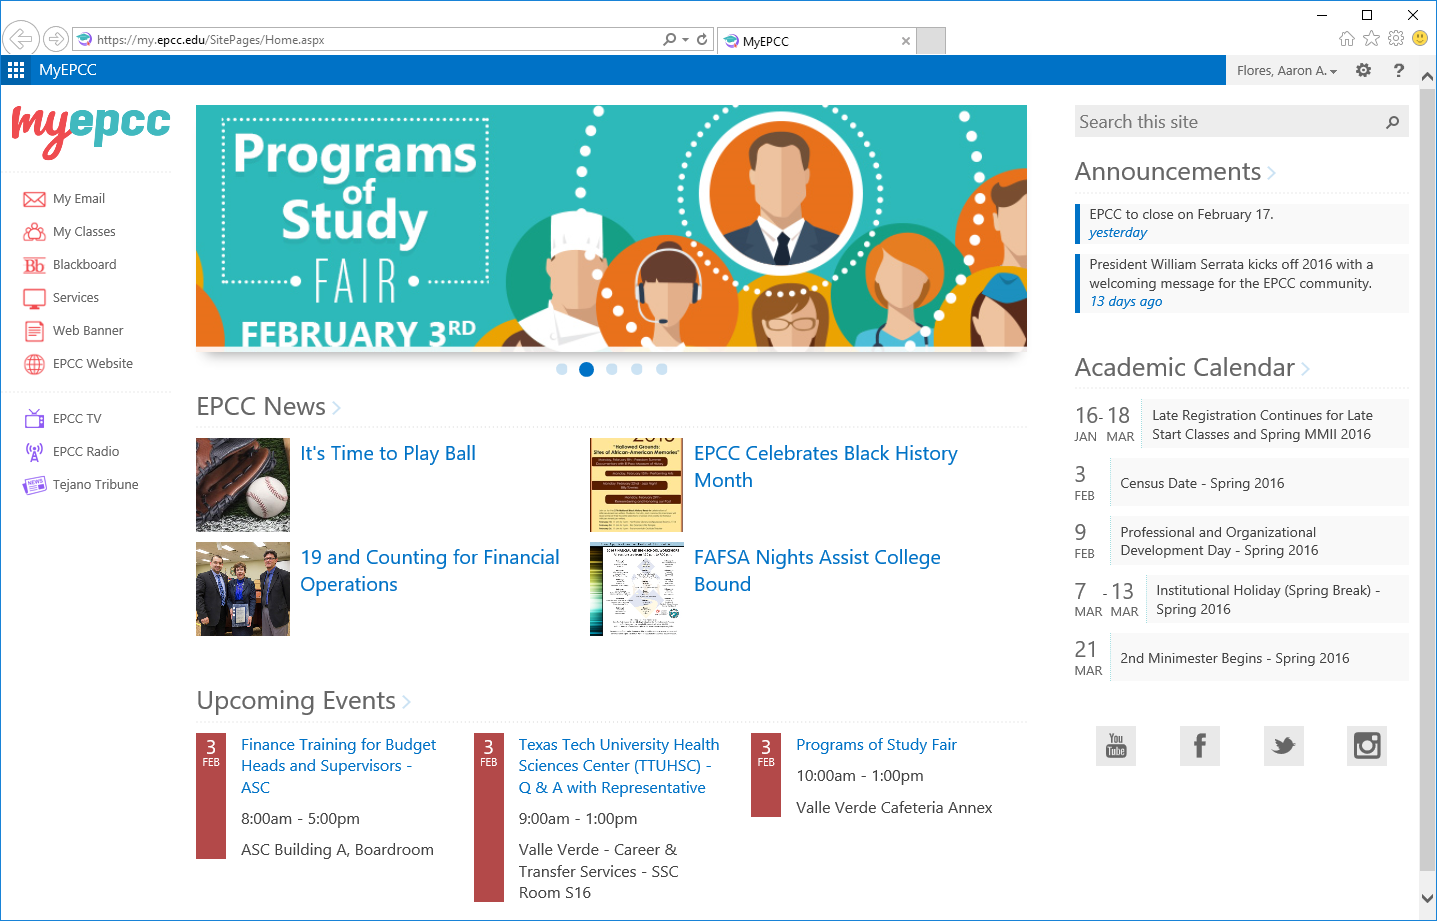Open the Blackboard link

point(85,265)
